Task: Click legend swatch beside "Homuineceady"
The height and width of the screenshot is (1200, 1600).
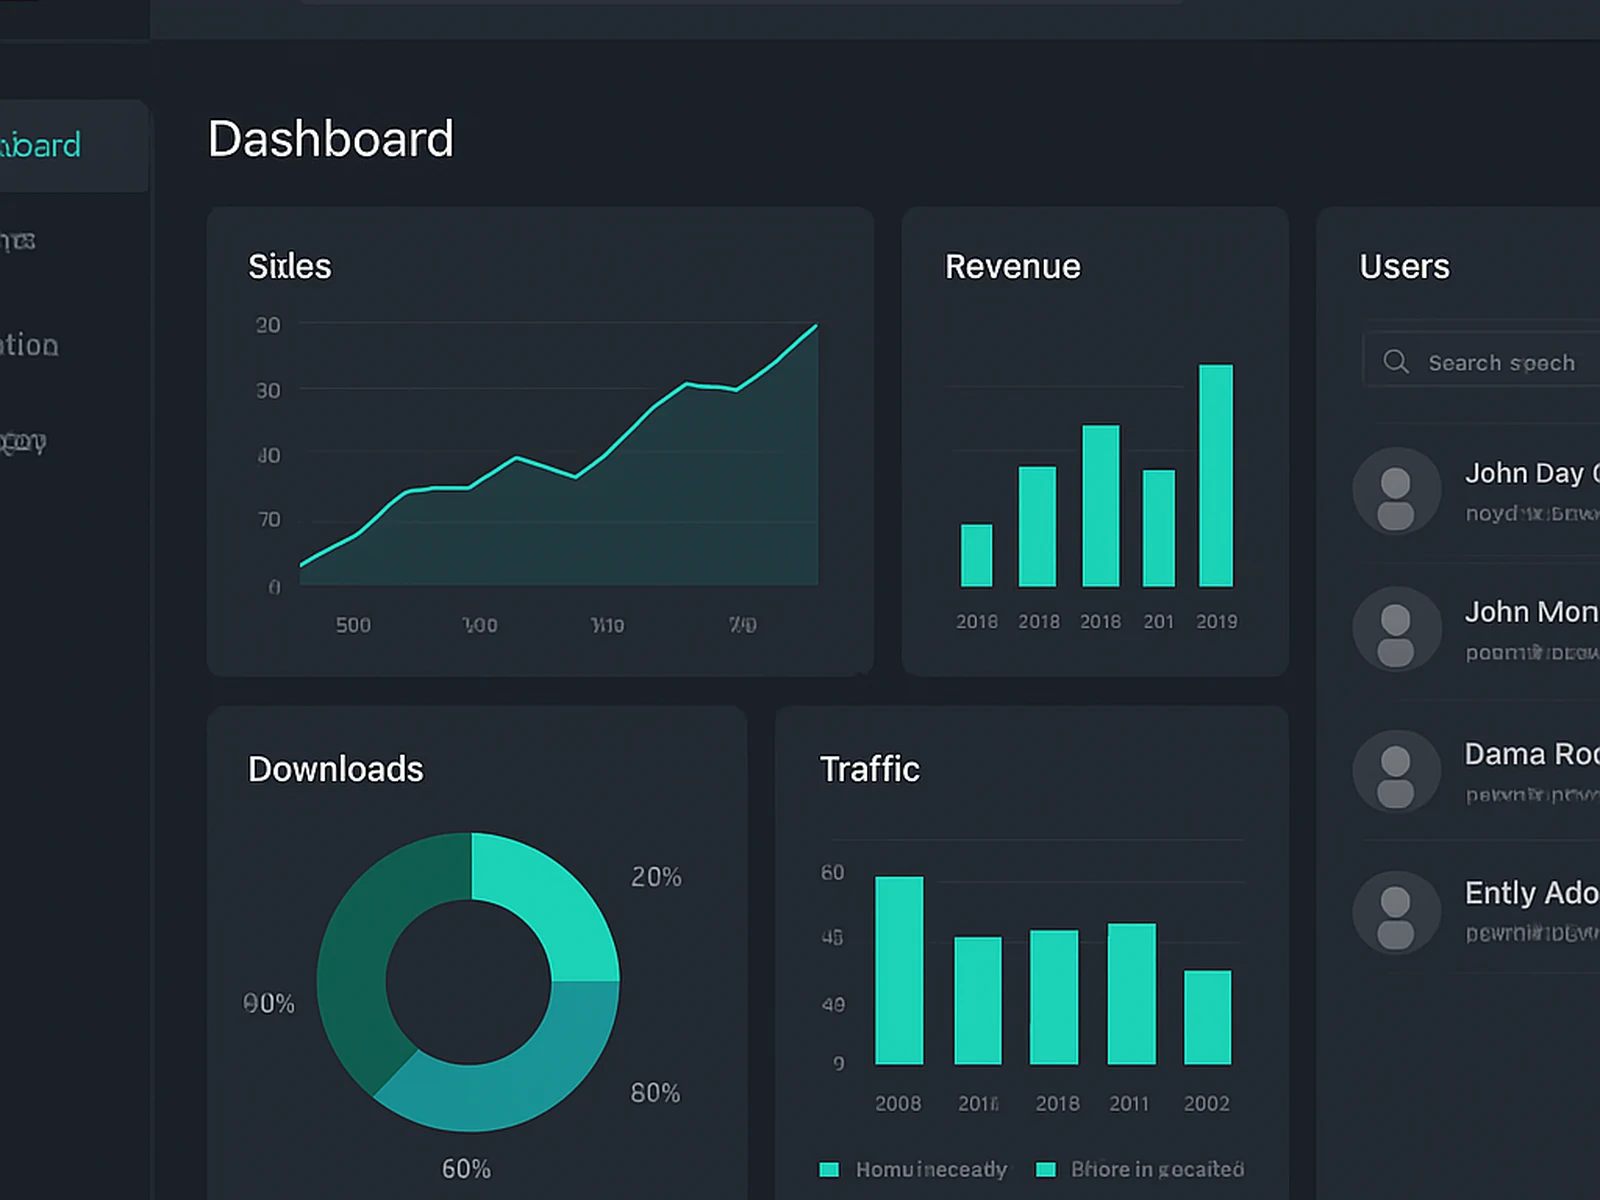Action: tap(829, 1169)
